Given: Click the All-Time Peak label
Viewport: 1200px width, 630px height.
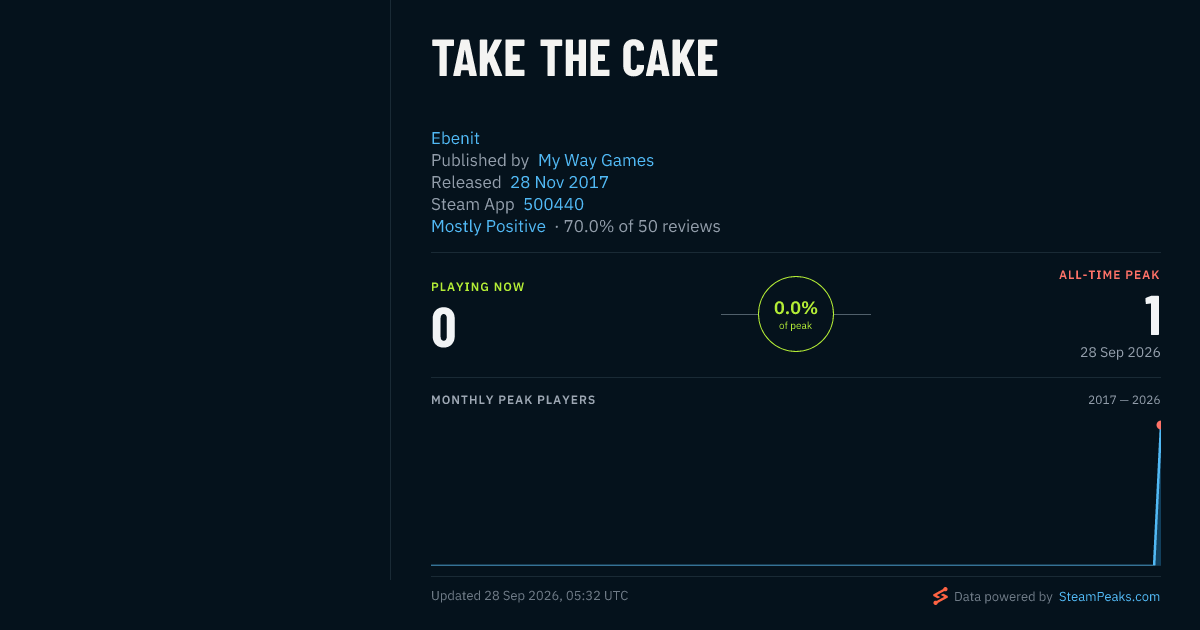Looking at the screenshot, I should 1110,275.
